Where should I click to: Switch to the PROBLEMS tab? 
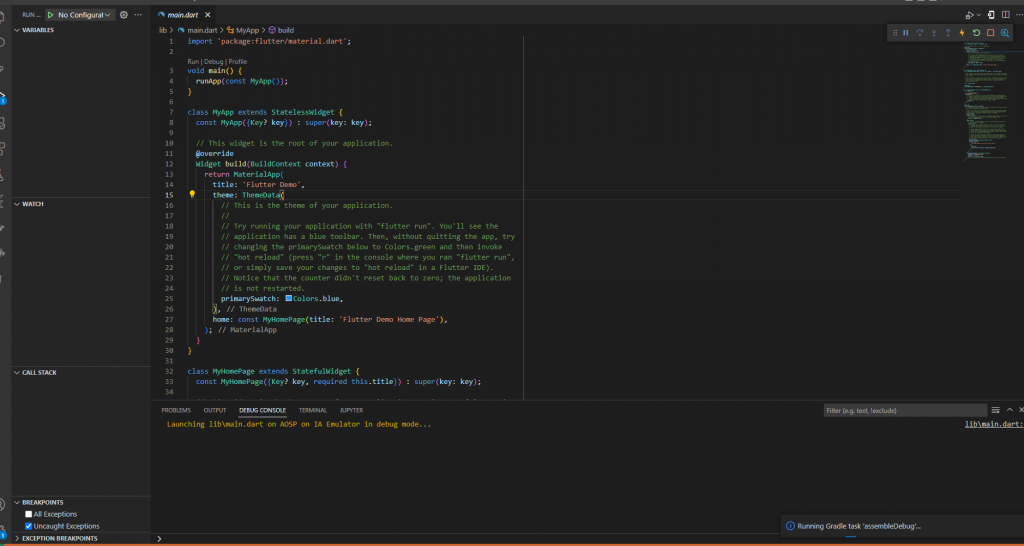(176, 410)
